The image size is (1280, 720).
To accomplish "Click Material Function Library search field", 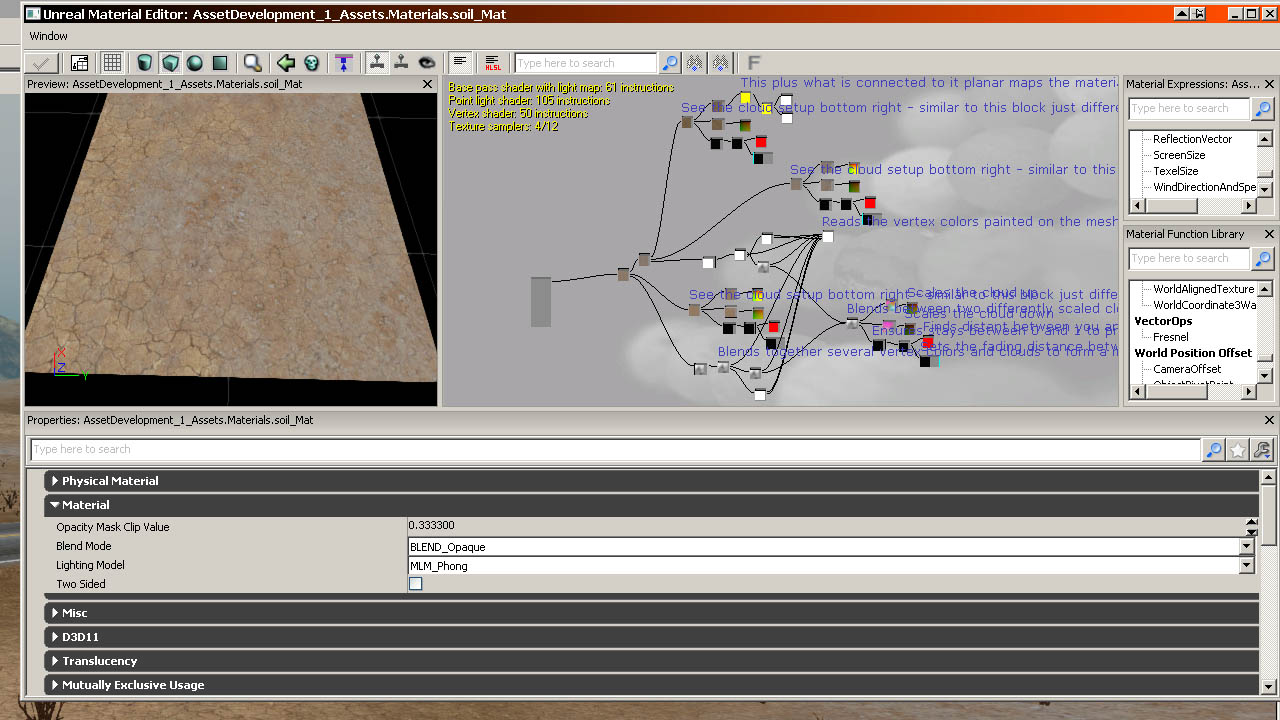I will click(x=1189, y=258).
